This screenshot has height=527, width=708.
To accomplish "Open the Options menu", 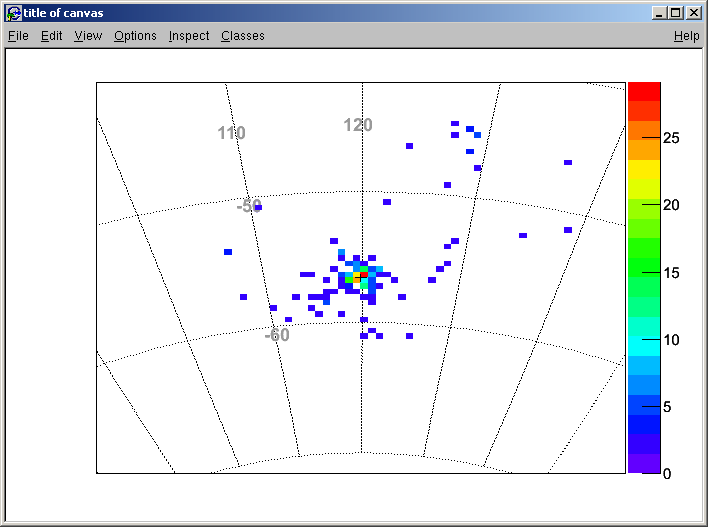I will coord(135,36).
